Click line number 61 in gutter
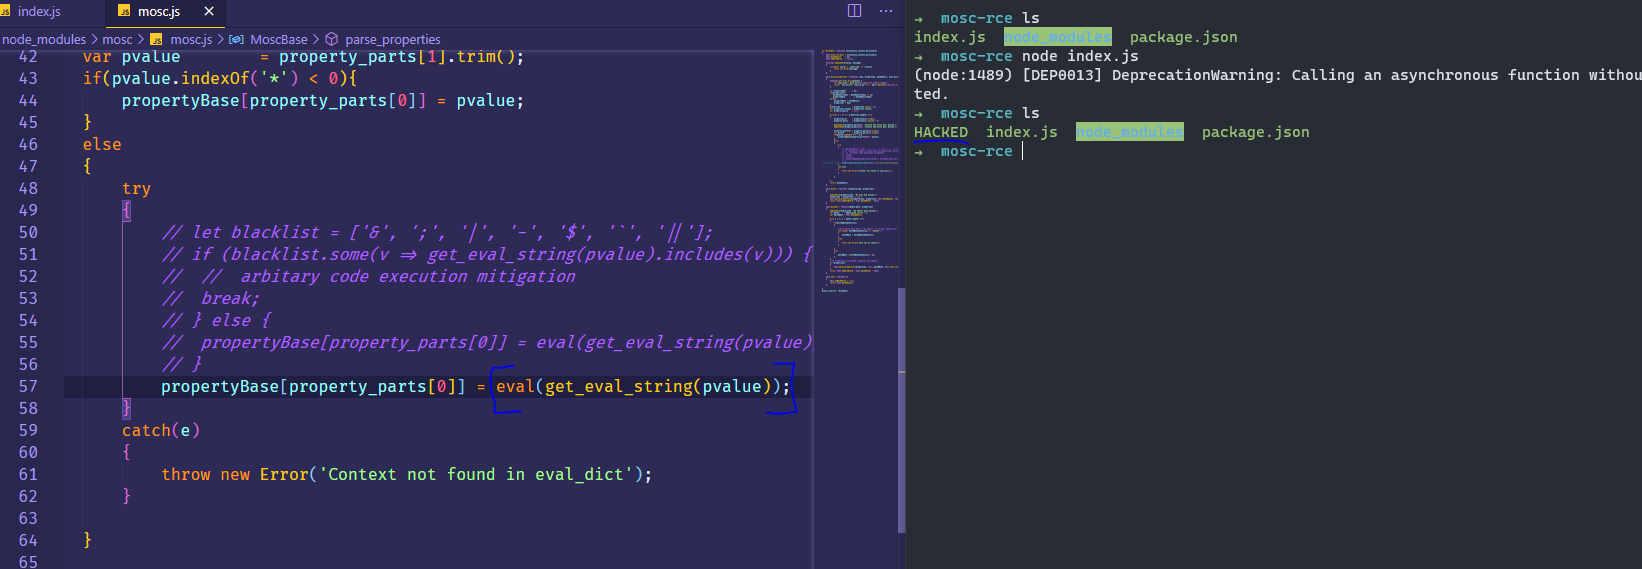The image size is (1642, 569). pyautogui.click(x=28, y=474)
